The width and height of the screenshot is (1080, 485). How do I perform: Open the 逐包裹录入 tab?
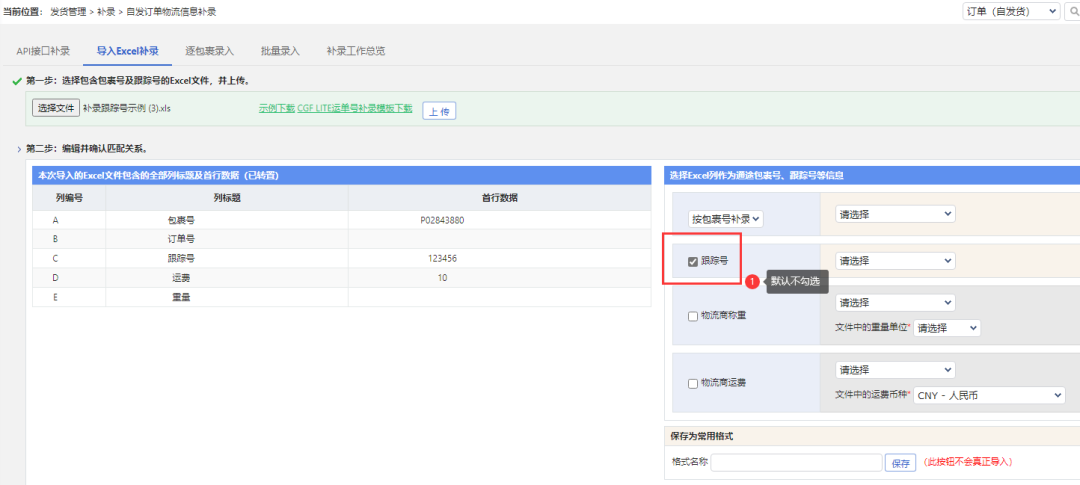coord(209,50)
